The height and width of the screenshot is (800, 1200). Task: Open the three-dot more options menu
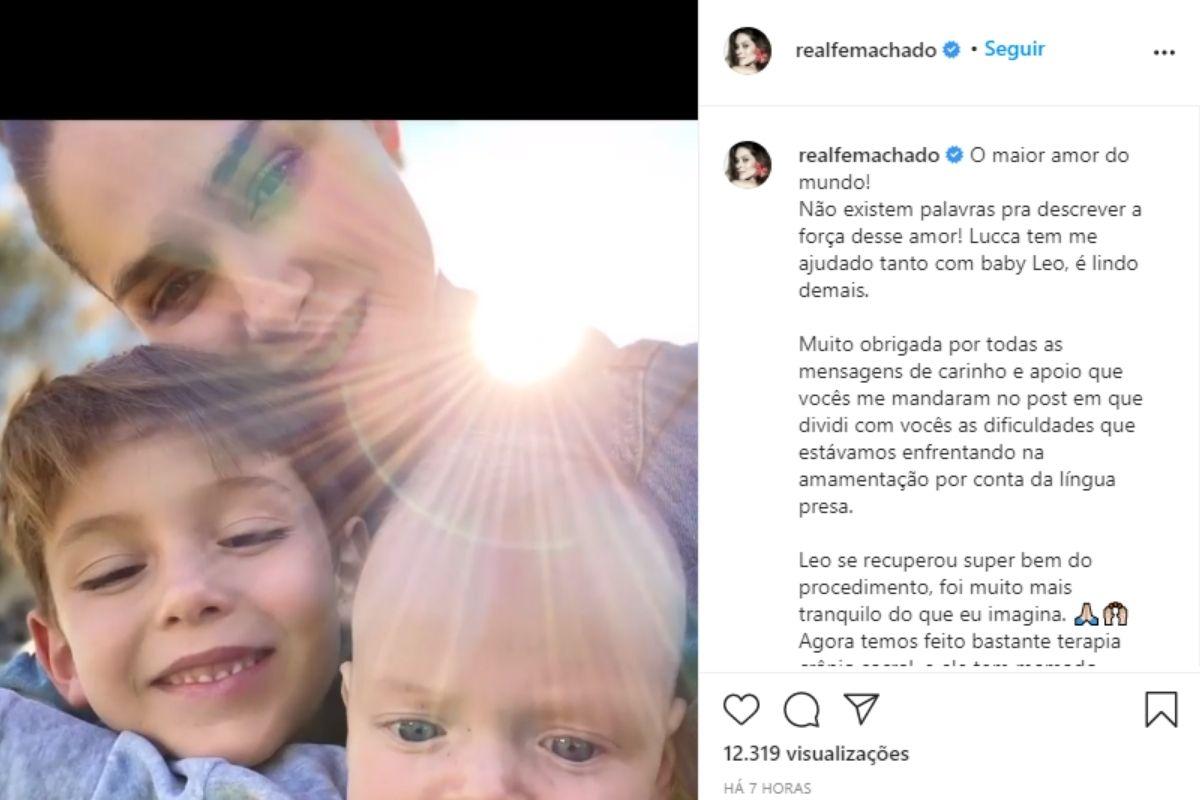(1164, 53)
